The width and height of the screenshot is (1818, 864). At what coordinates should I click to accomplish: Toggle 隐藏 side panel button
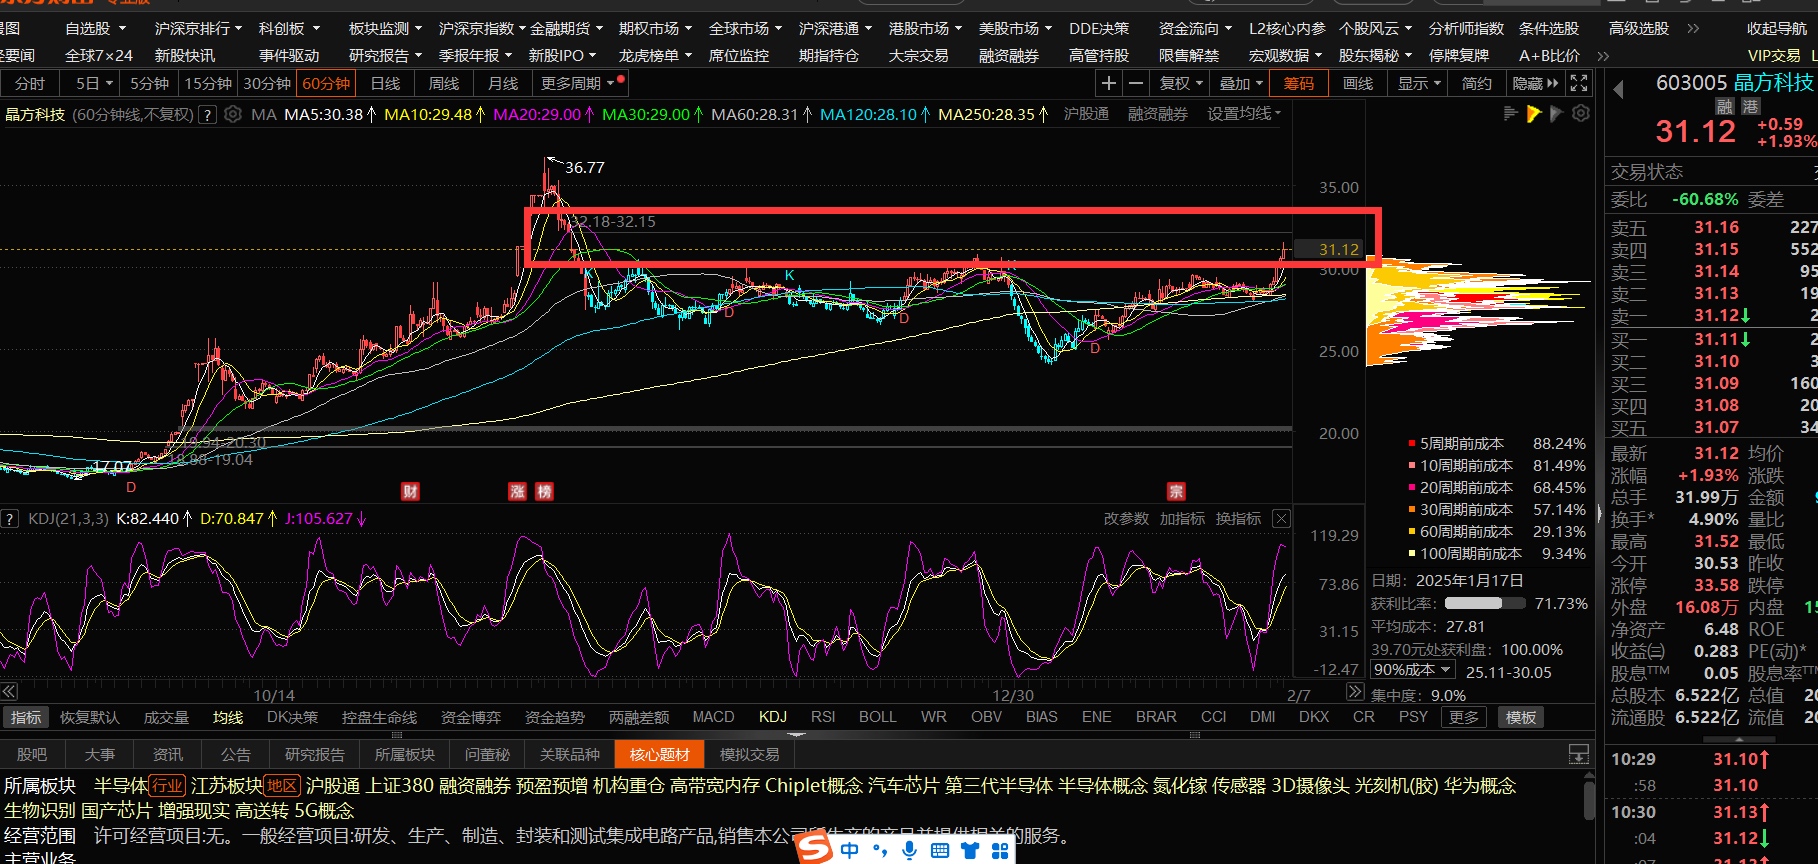[1535, 84]
